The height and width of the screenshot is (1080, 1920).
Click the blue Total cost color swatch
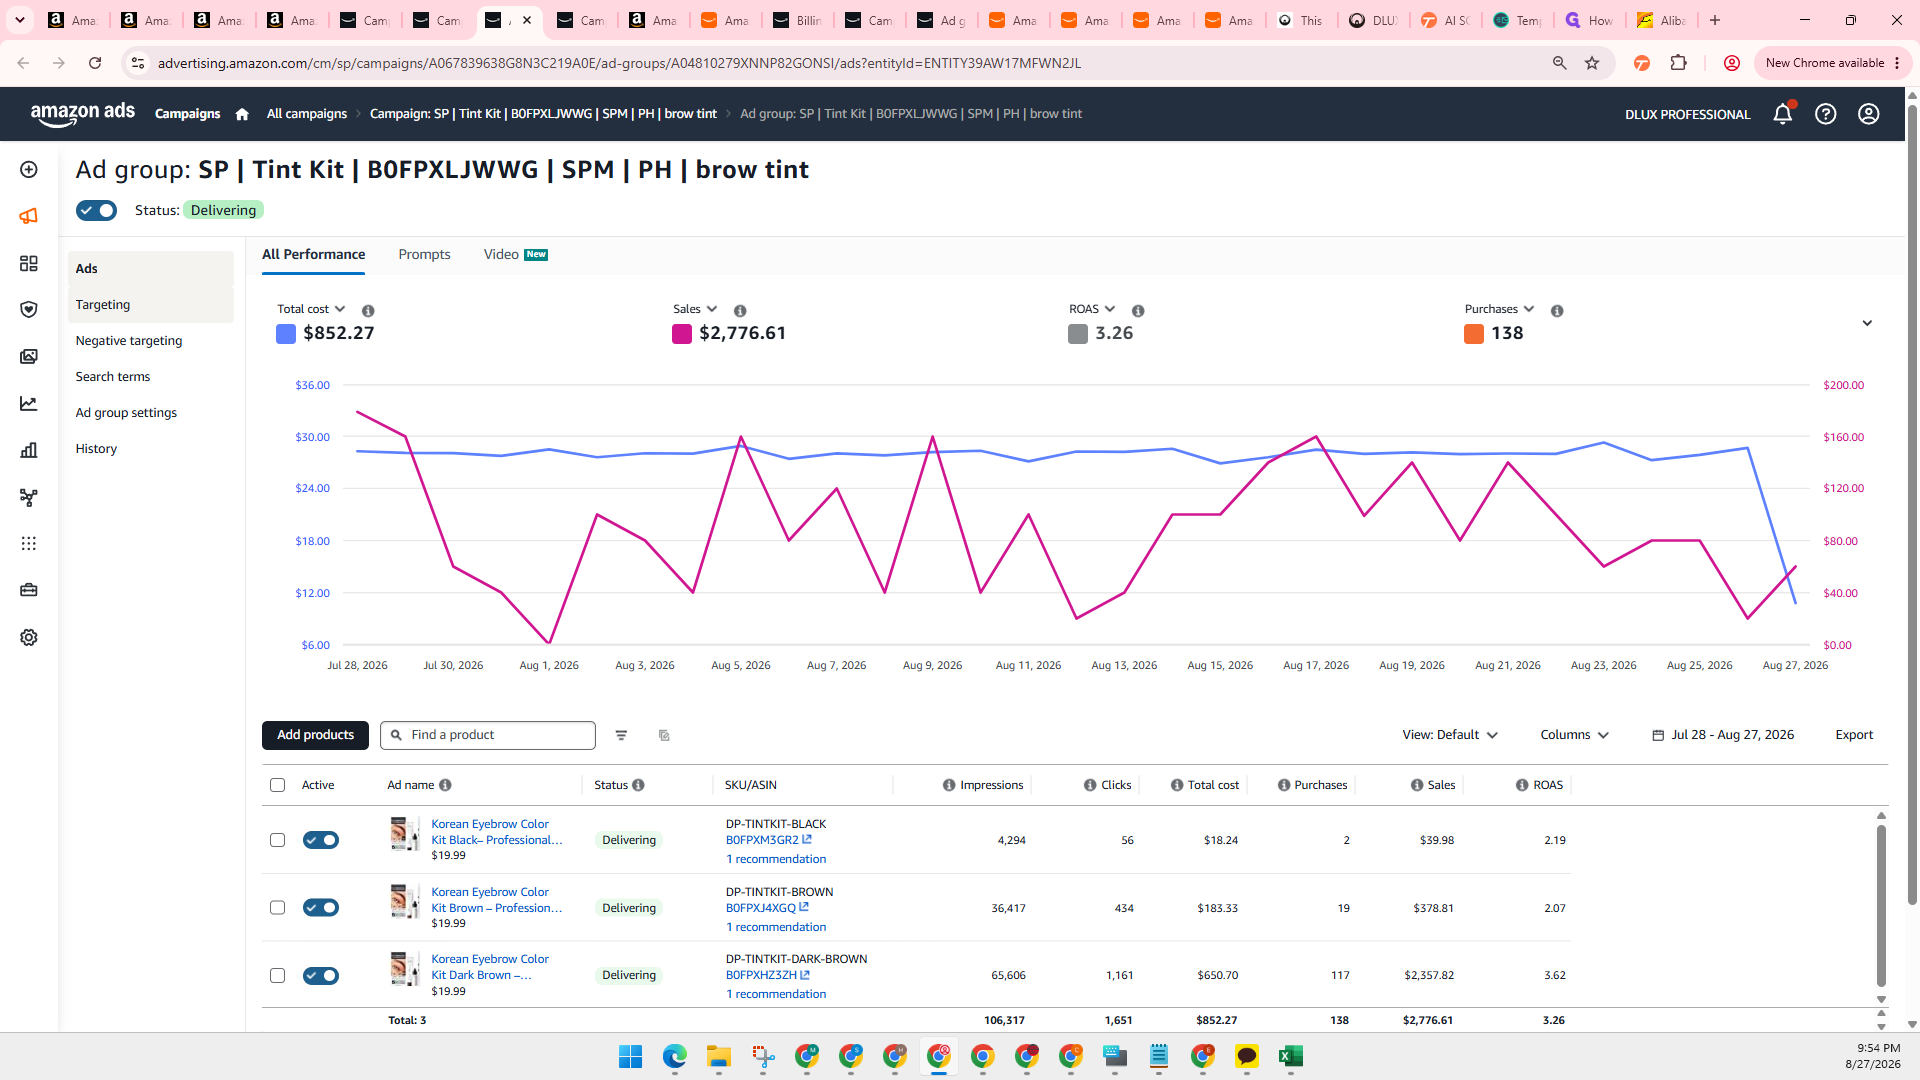coord(286,334)
